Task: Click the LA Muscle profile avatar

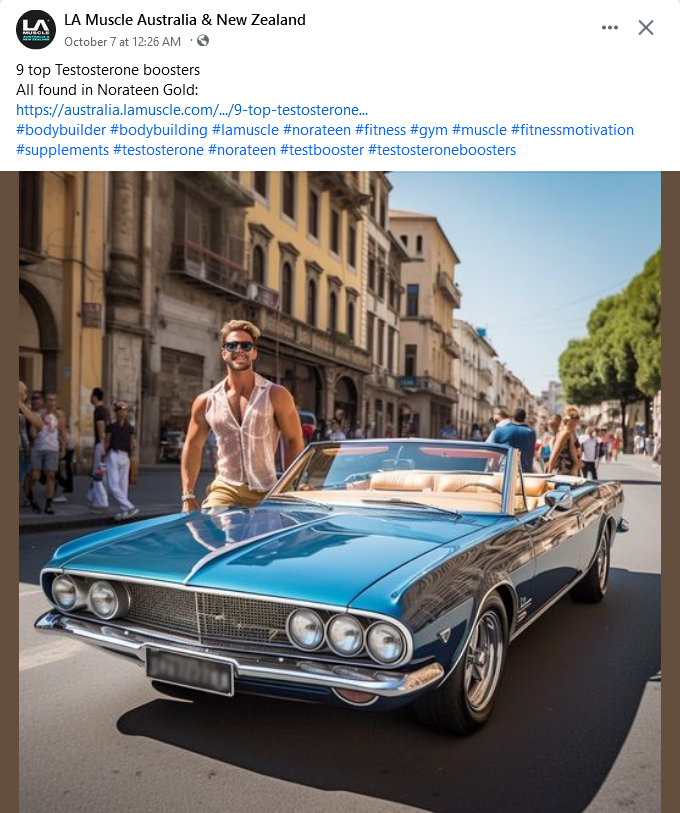Action: click(36, 30)
